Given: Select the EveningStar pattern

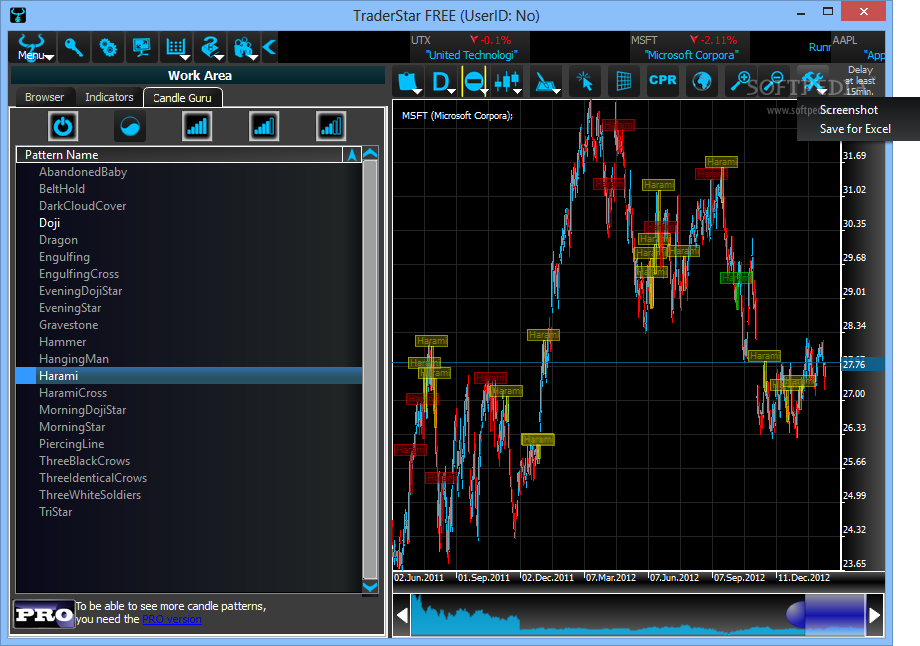Looking at the screenshot, I should tap(189, 308).
